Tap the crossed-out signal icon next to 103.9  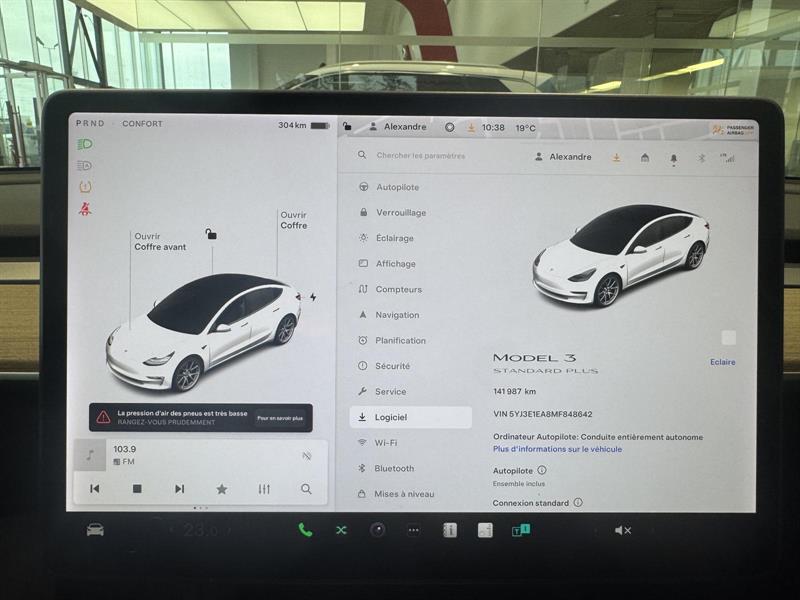307,456
